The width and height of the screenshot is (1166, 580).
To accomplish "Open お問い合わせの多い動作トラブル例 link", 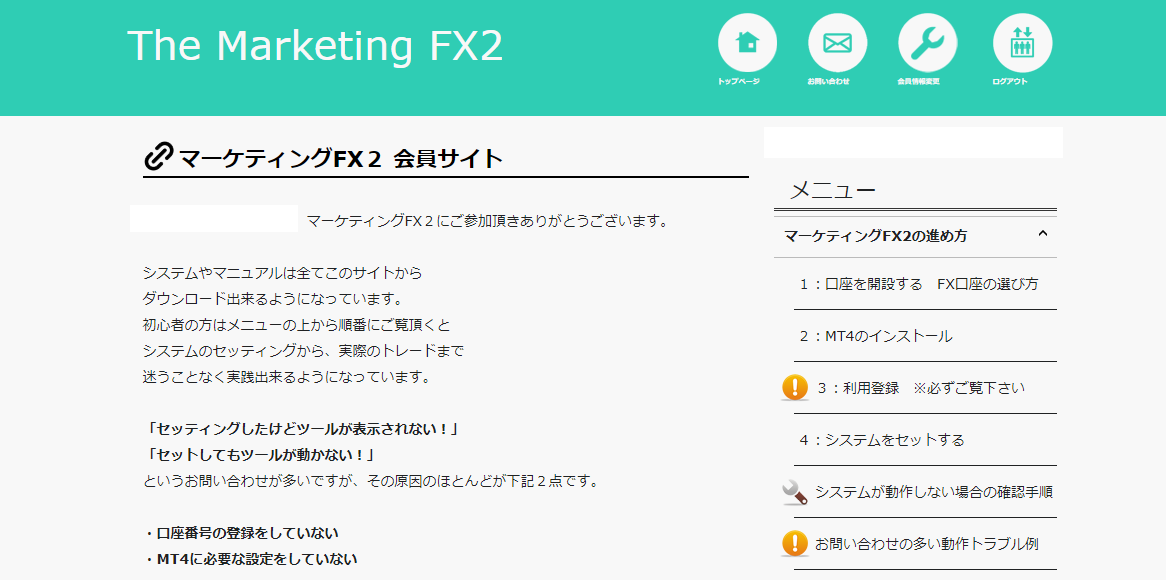I will click(x=926, y=544).
